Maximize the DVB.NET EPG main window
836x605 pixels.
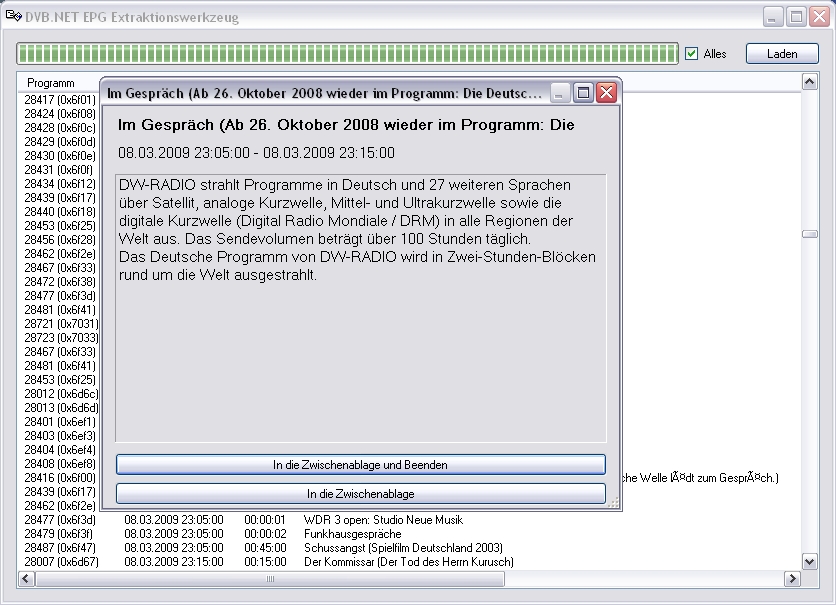[795, 17]
